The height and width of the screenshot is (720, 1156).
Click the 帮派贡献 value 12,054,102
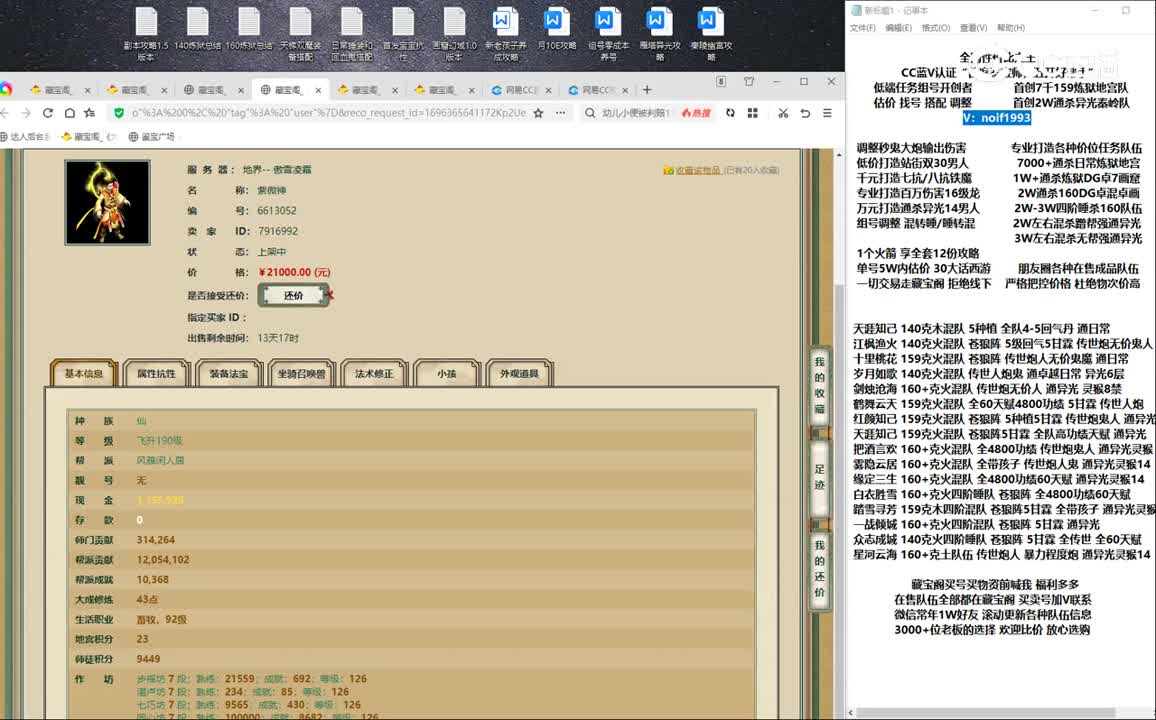[163, 560]
